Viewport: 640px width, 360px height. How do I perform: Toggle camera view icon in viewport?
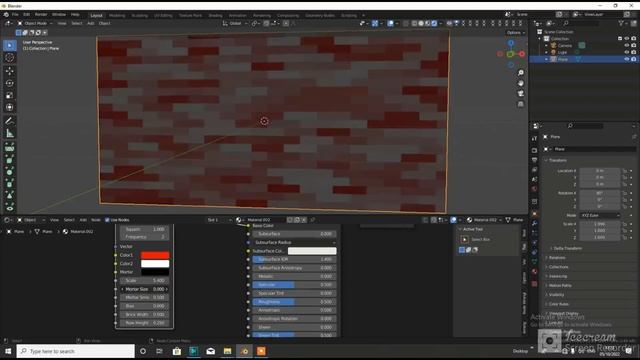tap(520, 94)
